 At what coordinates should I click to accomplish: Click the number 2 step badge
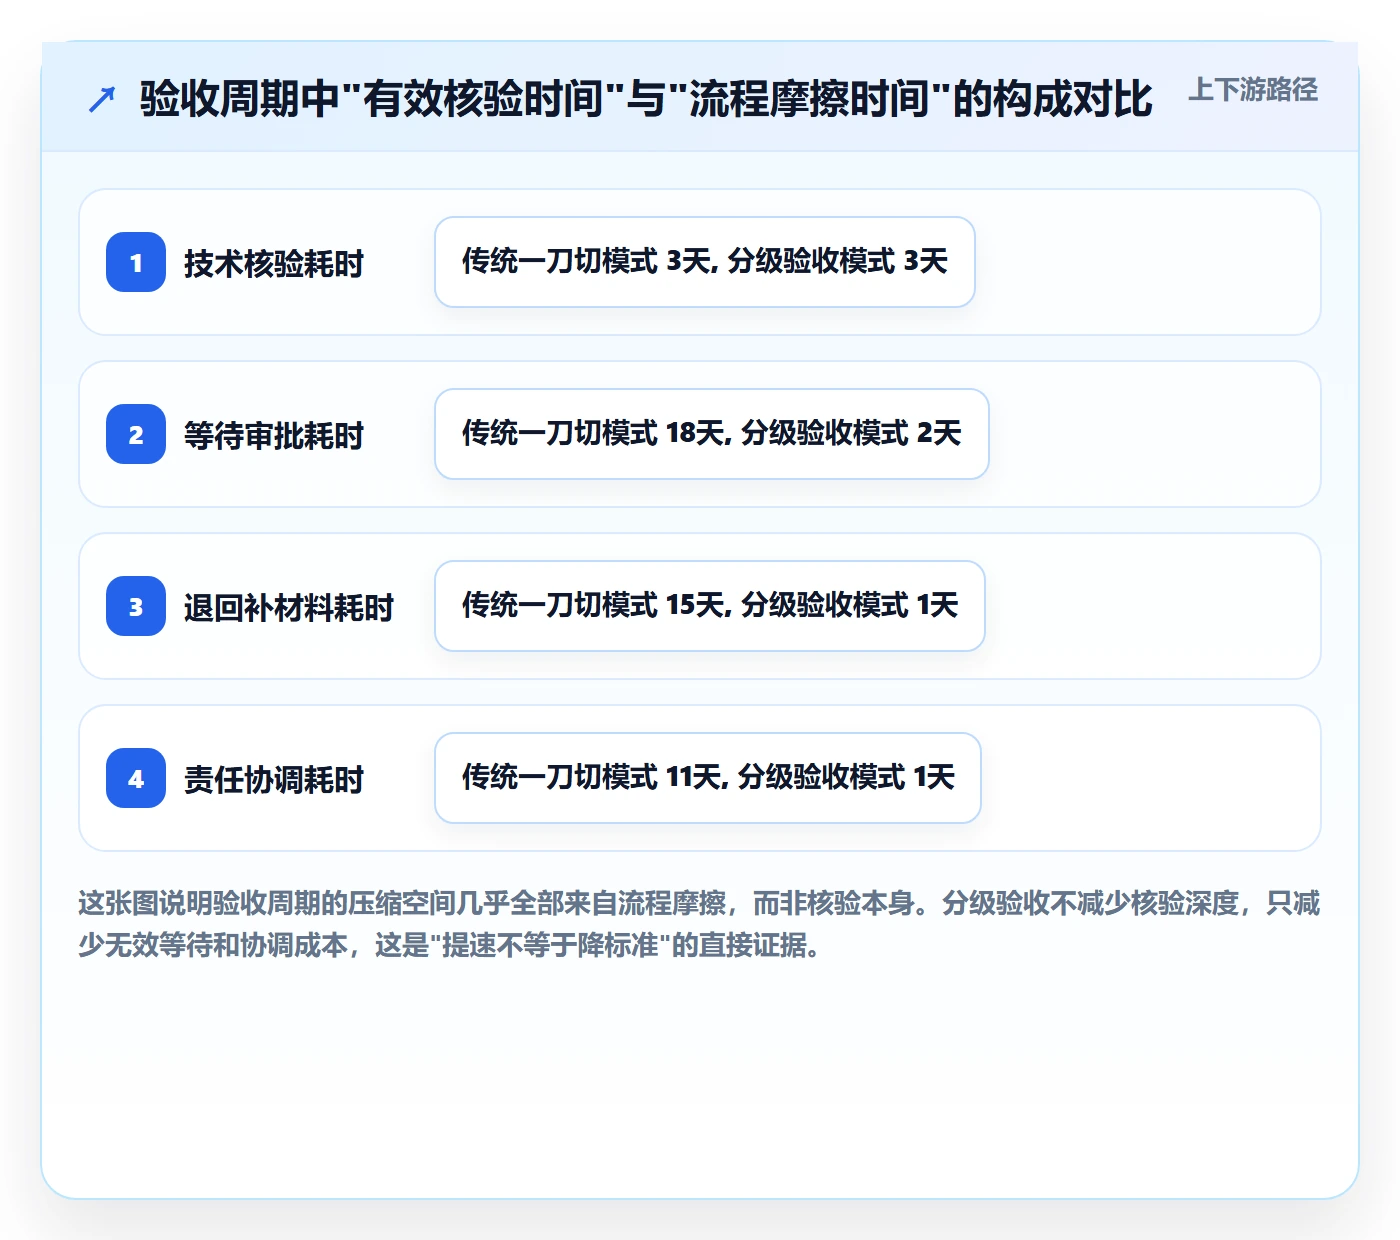[x=136, y=434]
